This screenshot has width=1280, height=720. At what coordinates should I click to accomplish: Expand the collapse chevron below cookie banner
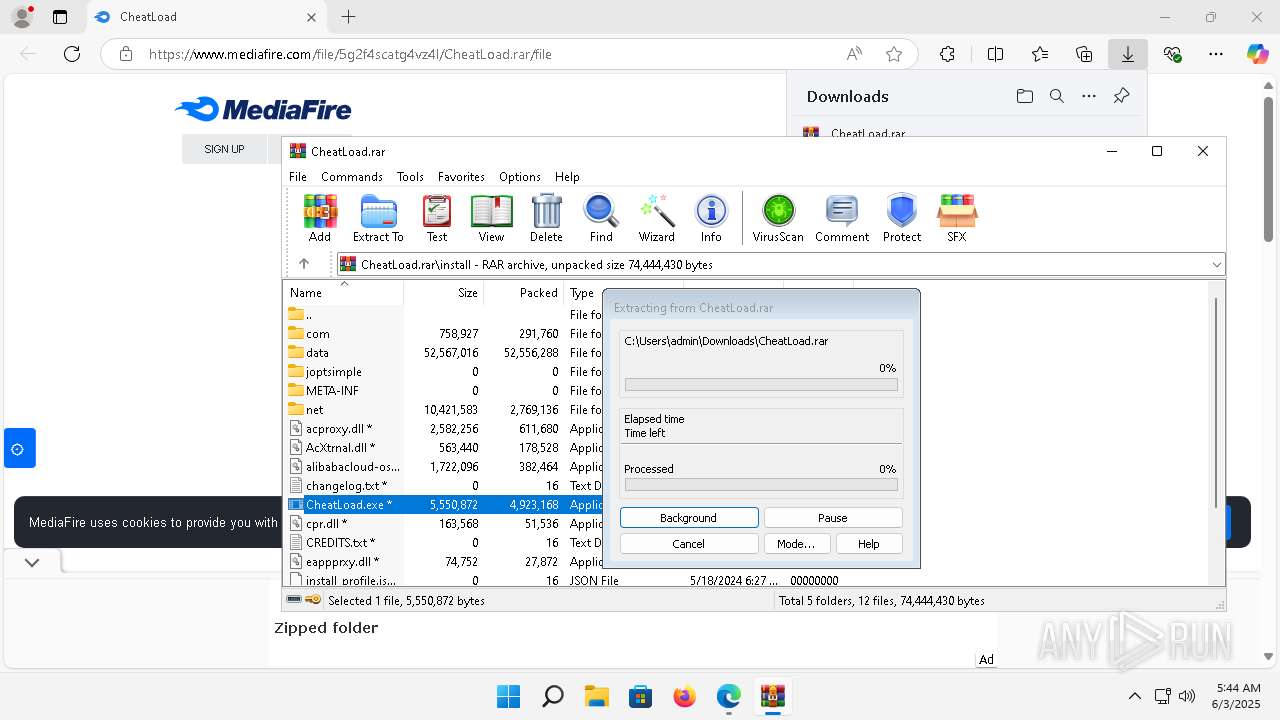click(x=32, y=562)
